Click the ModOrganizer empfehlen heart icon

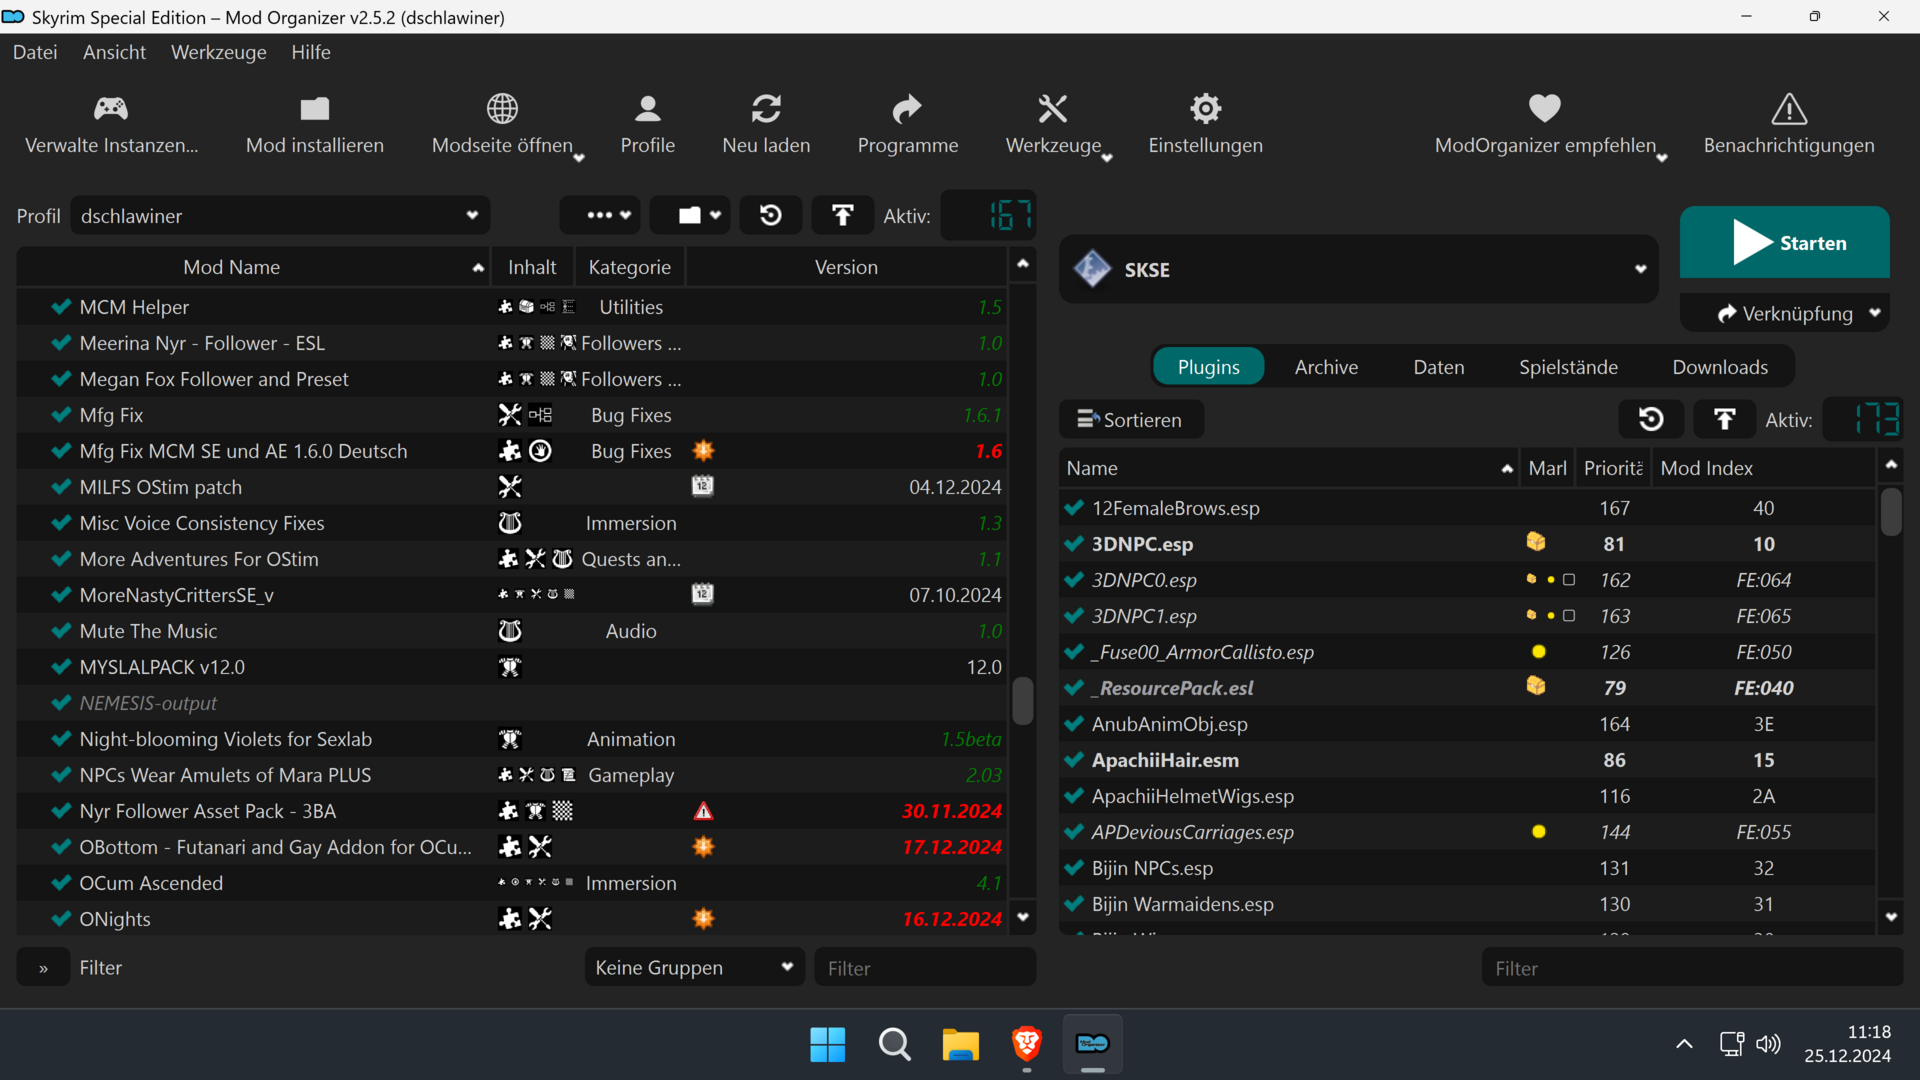tap(1545, 108)
